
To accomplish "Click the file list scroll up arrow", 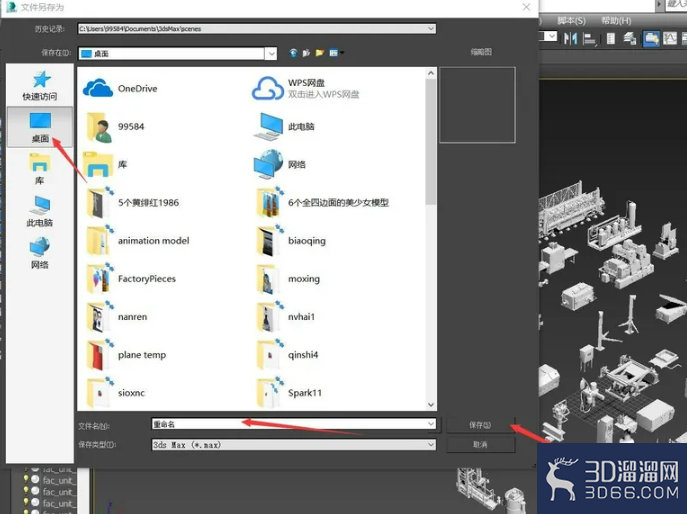I will [x=431, y=73].
